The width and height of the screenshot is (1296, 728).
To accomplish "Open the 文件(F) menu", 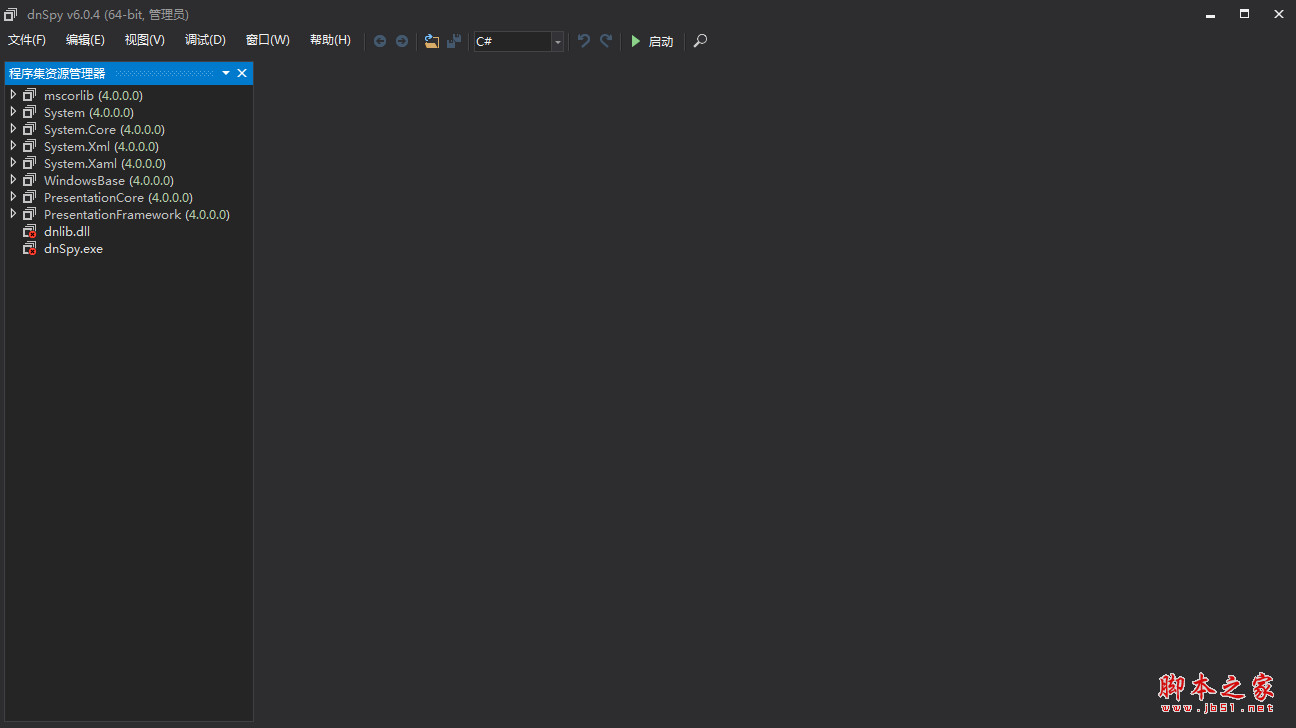I will (27, 40).
